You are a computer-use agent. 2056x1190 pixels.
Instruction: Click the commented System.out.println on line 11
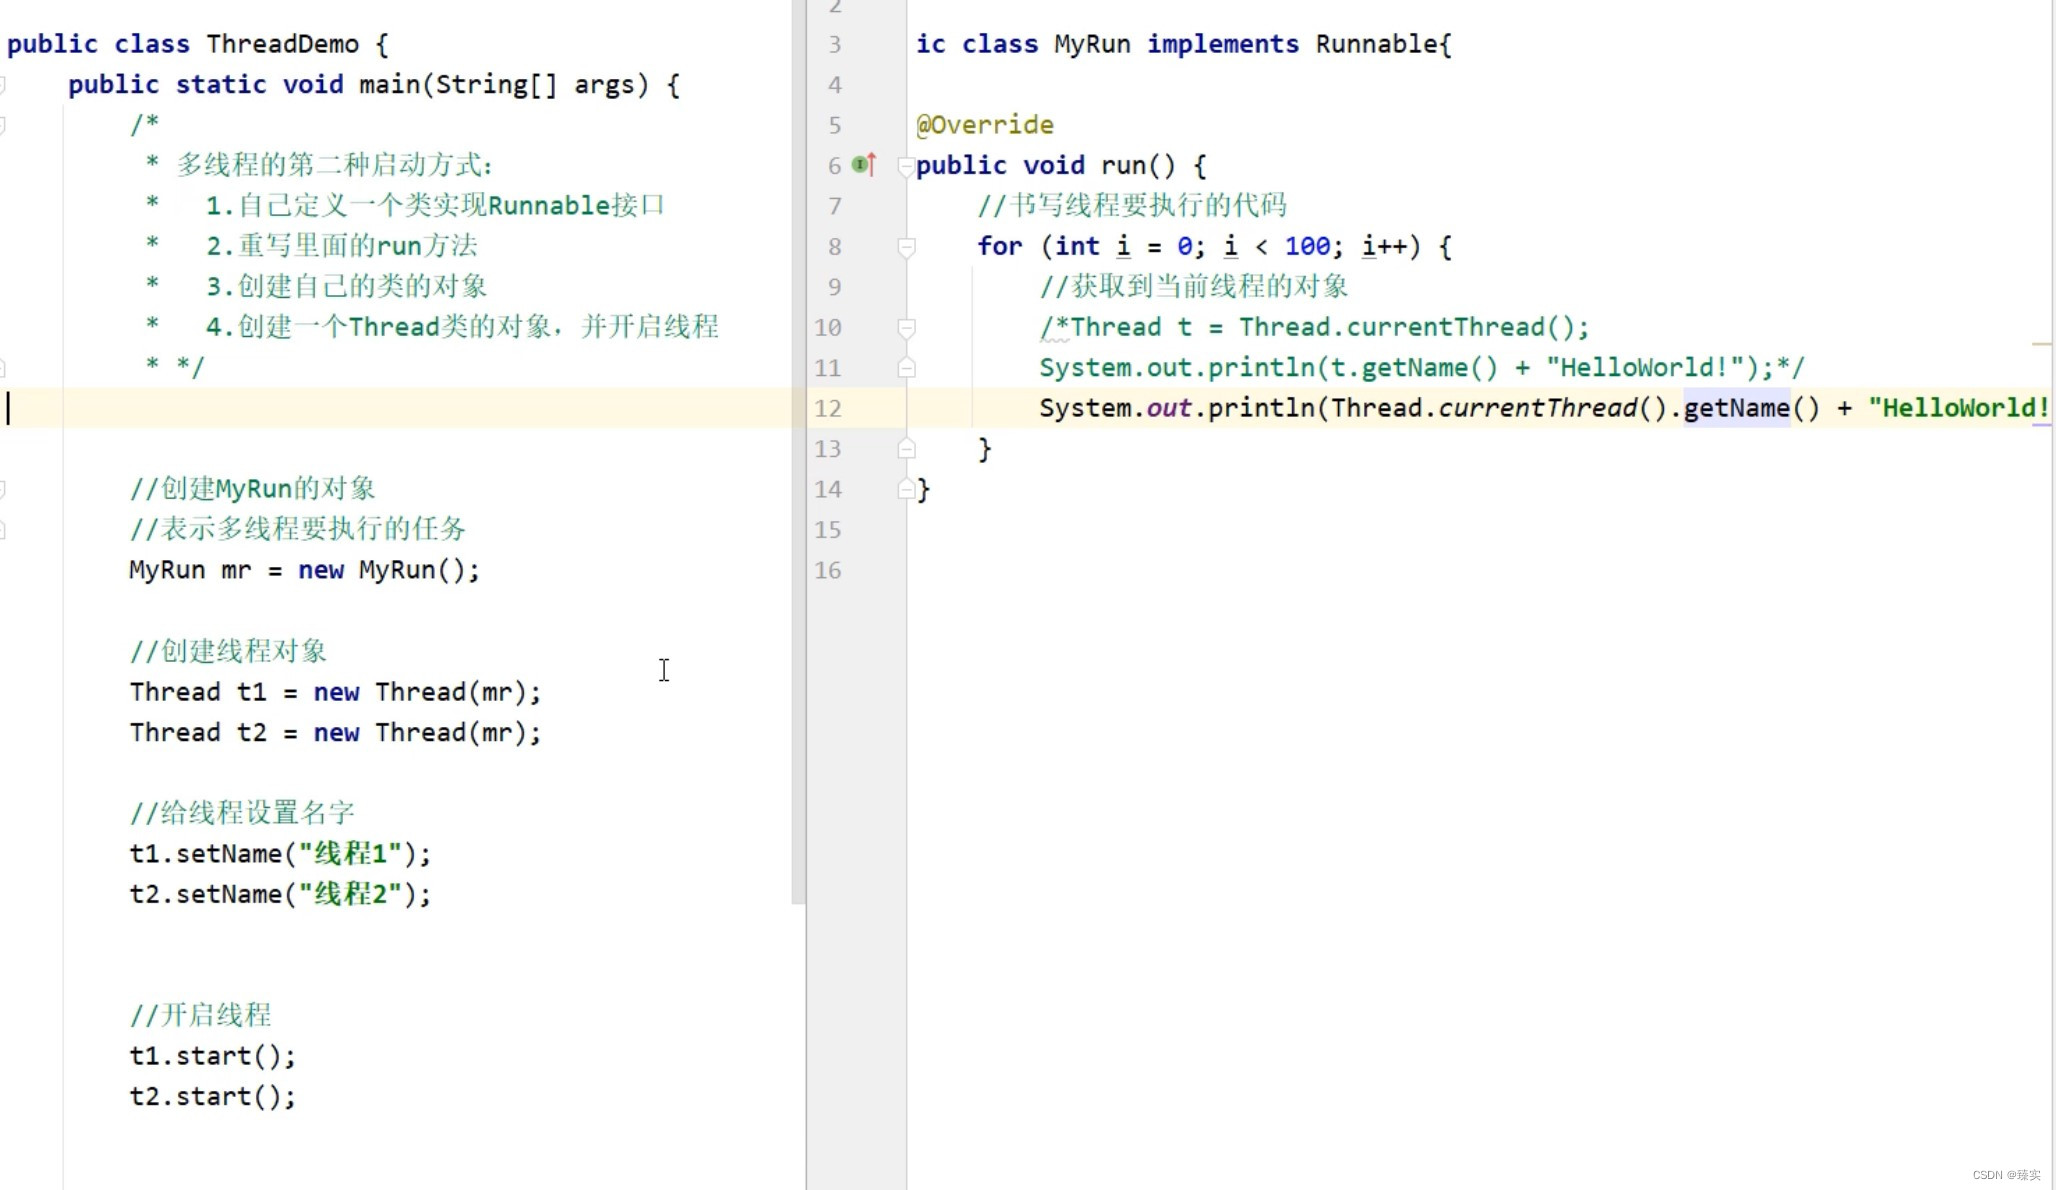[1421, 368]
